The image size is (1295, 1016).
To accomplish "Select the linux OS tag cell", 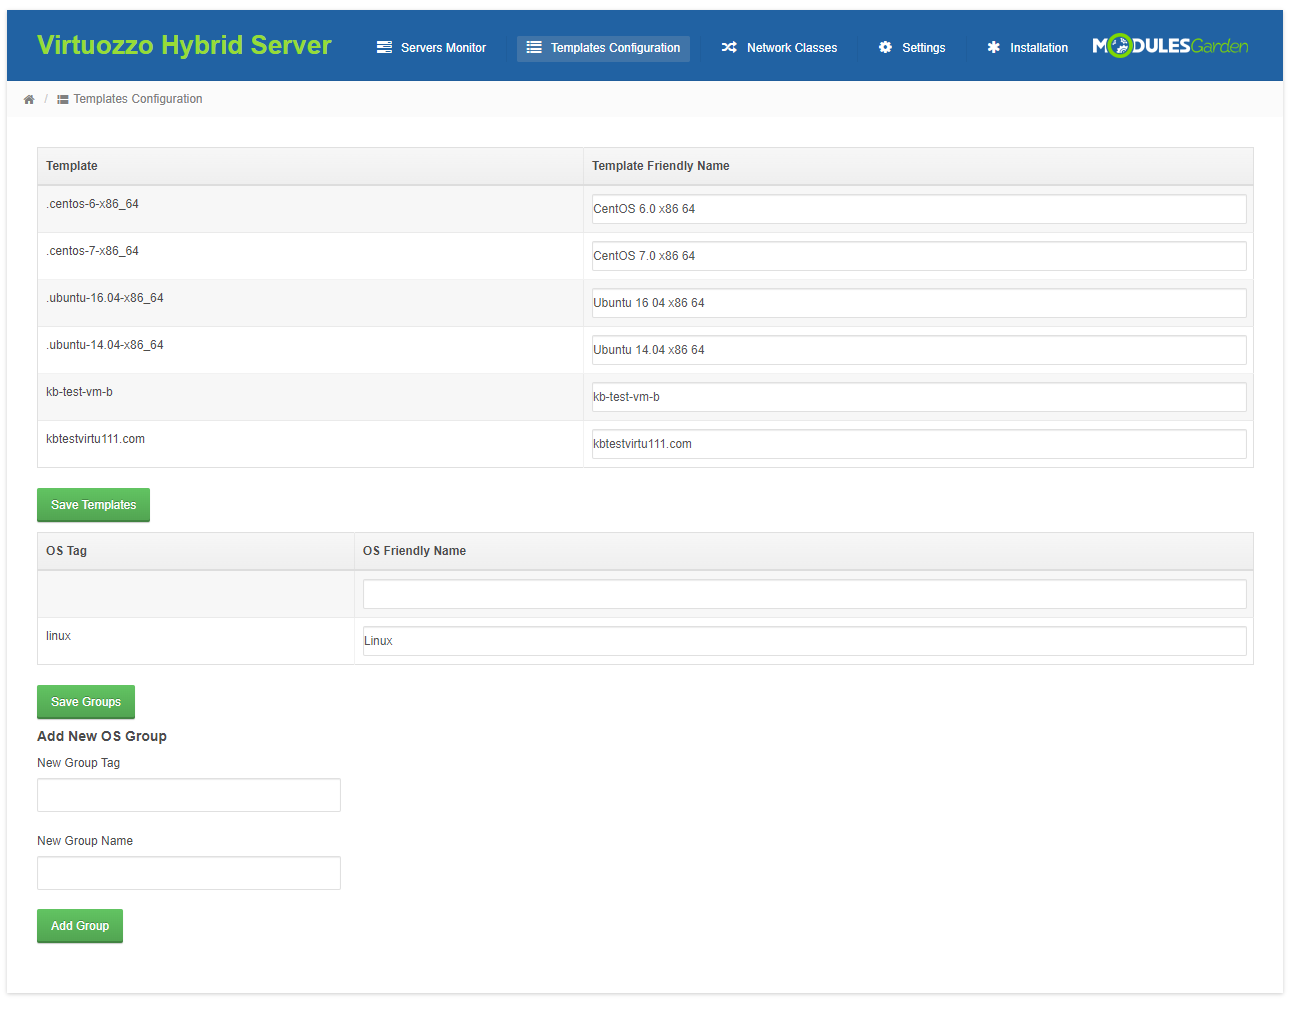I will pyautogui.click(x=196, y=641).
